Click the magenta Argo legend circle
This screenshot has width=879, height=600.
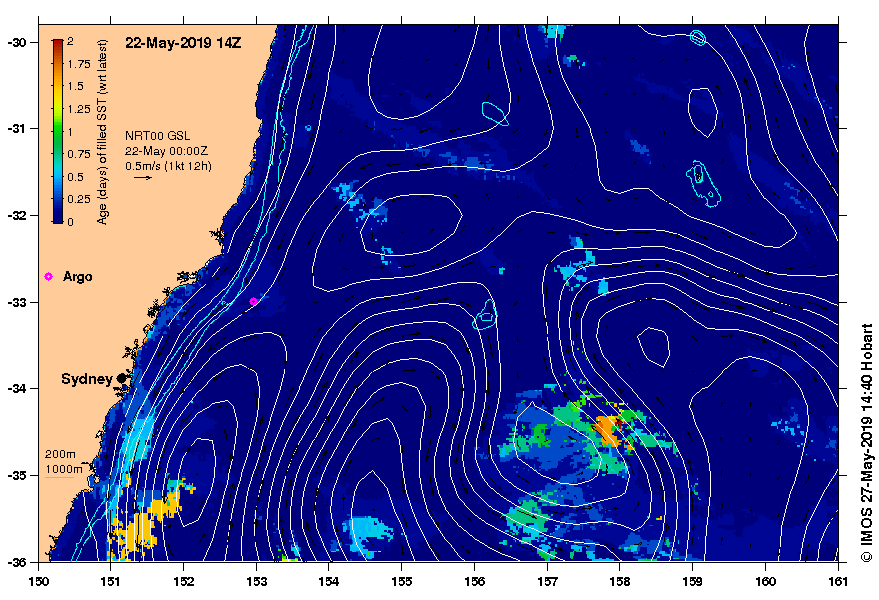point(49,276)
